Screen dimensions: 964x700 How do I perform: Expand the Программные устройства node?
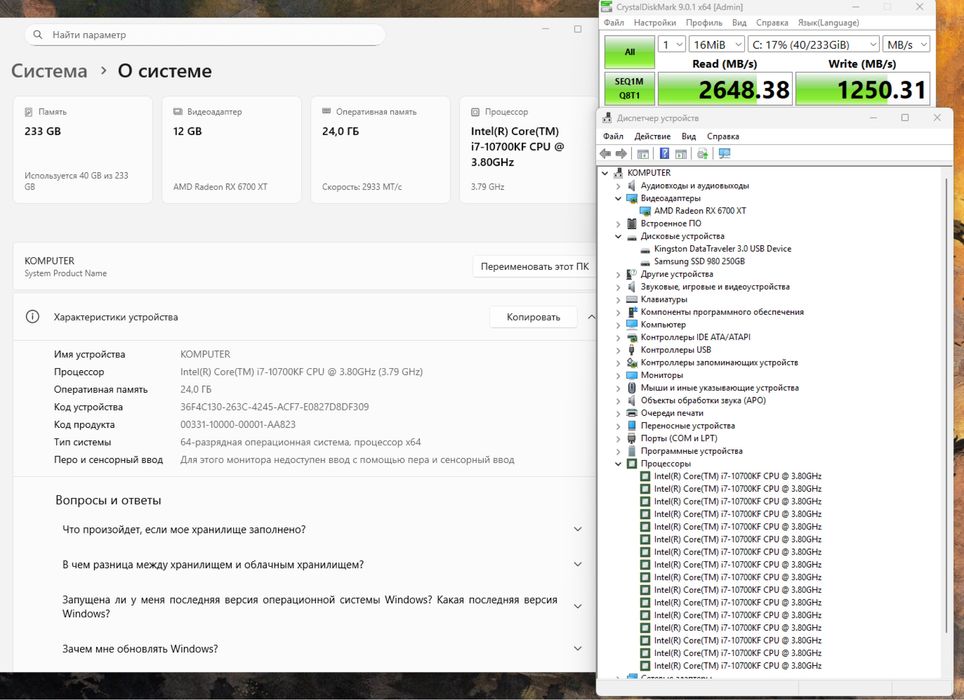(x=618, y=451)
